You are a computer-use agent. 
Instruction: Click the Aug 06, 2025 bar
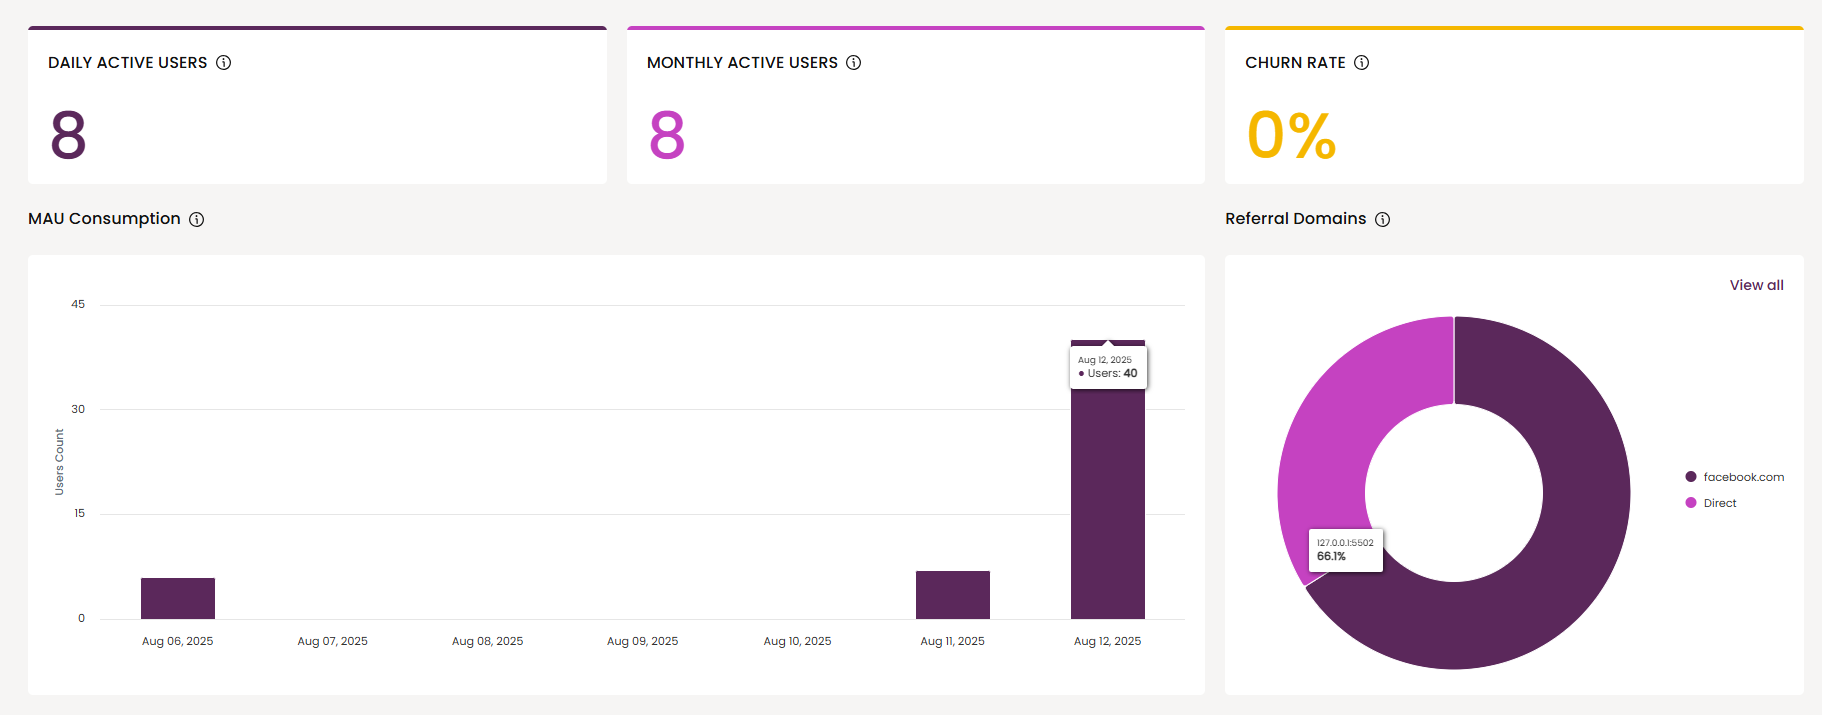pyautogui.click(x=178, y=598)
